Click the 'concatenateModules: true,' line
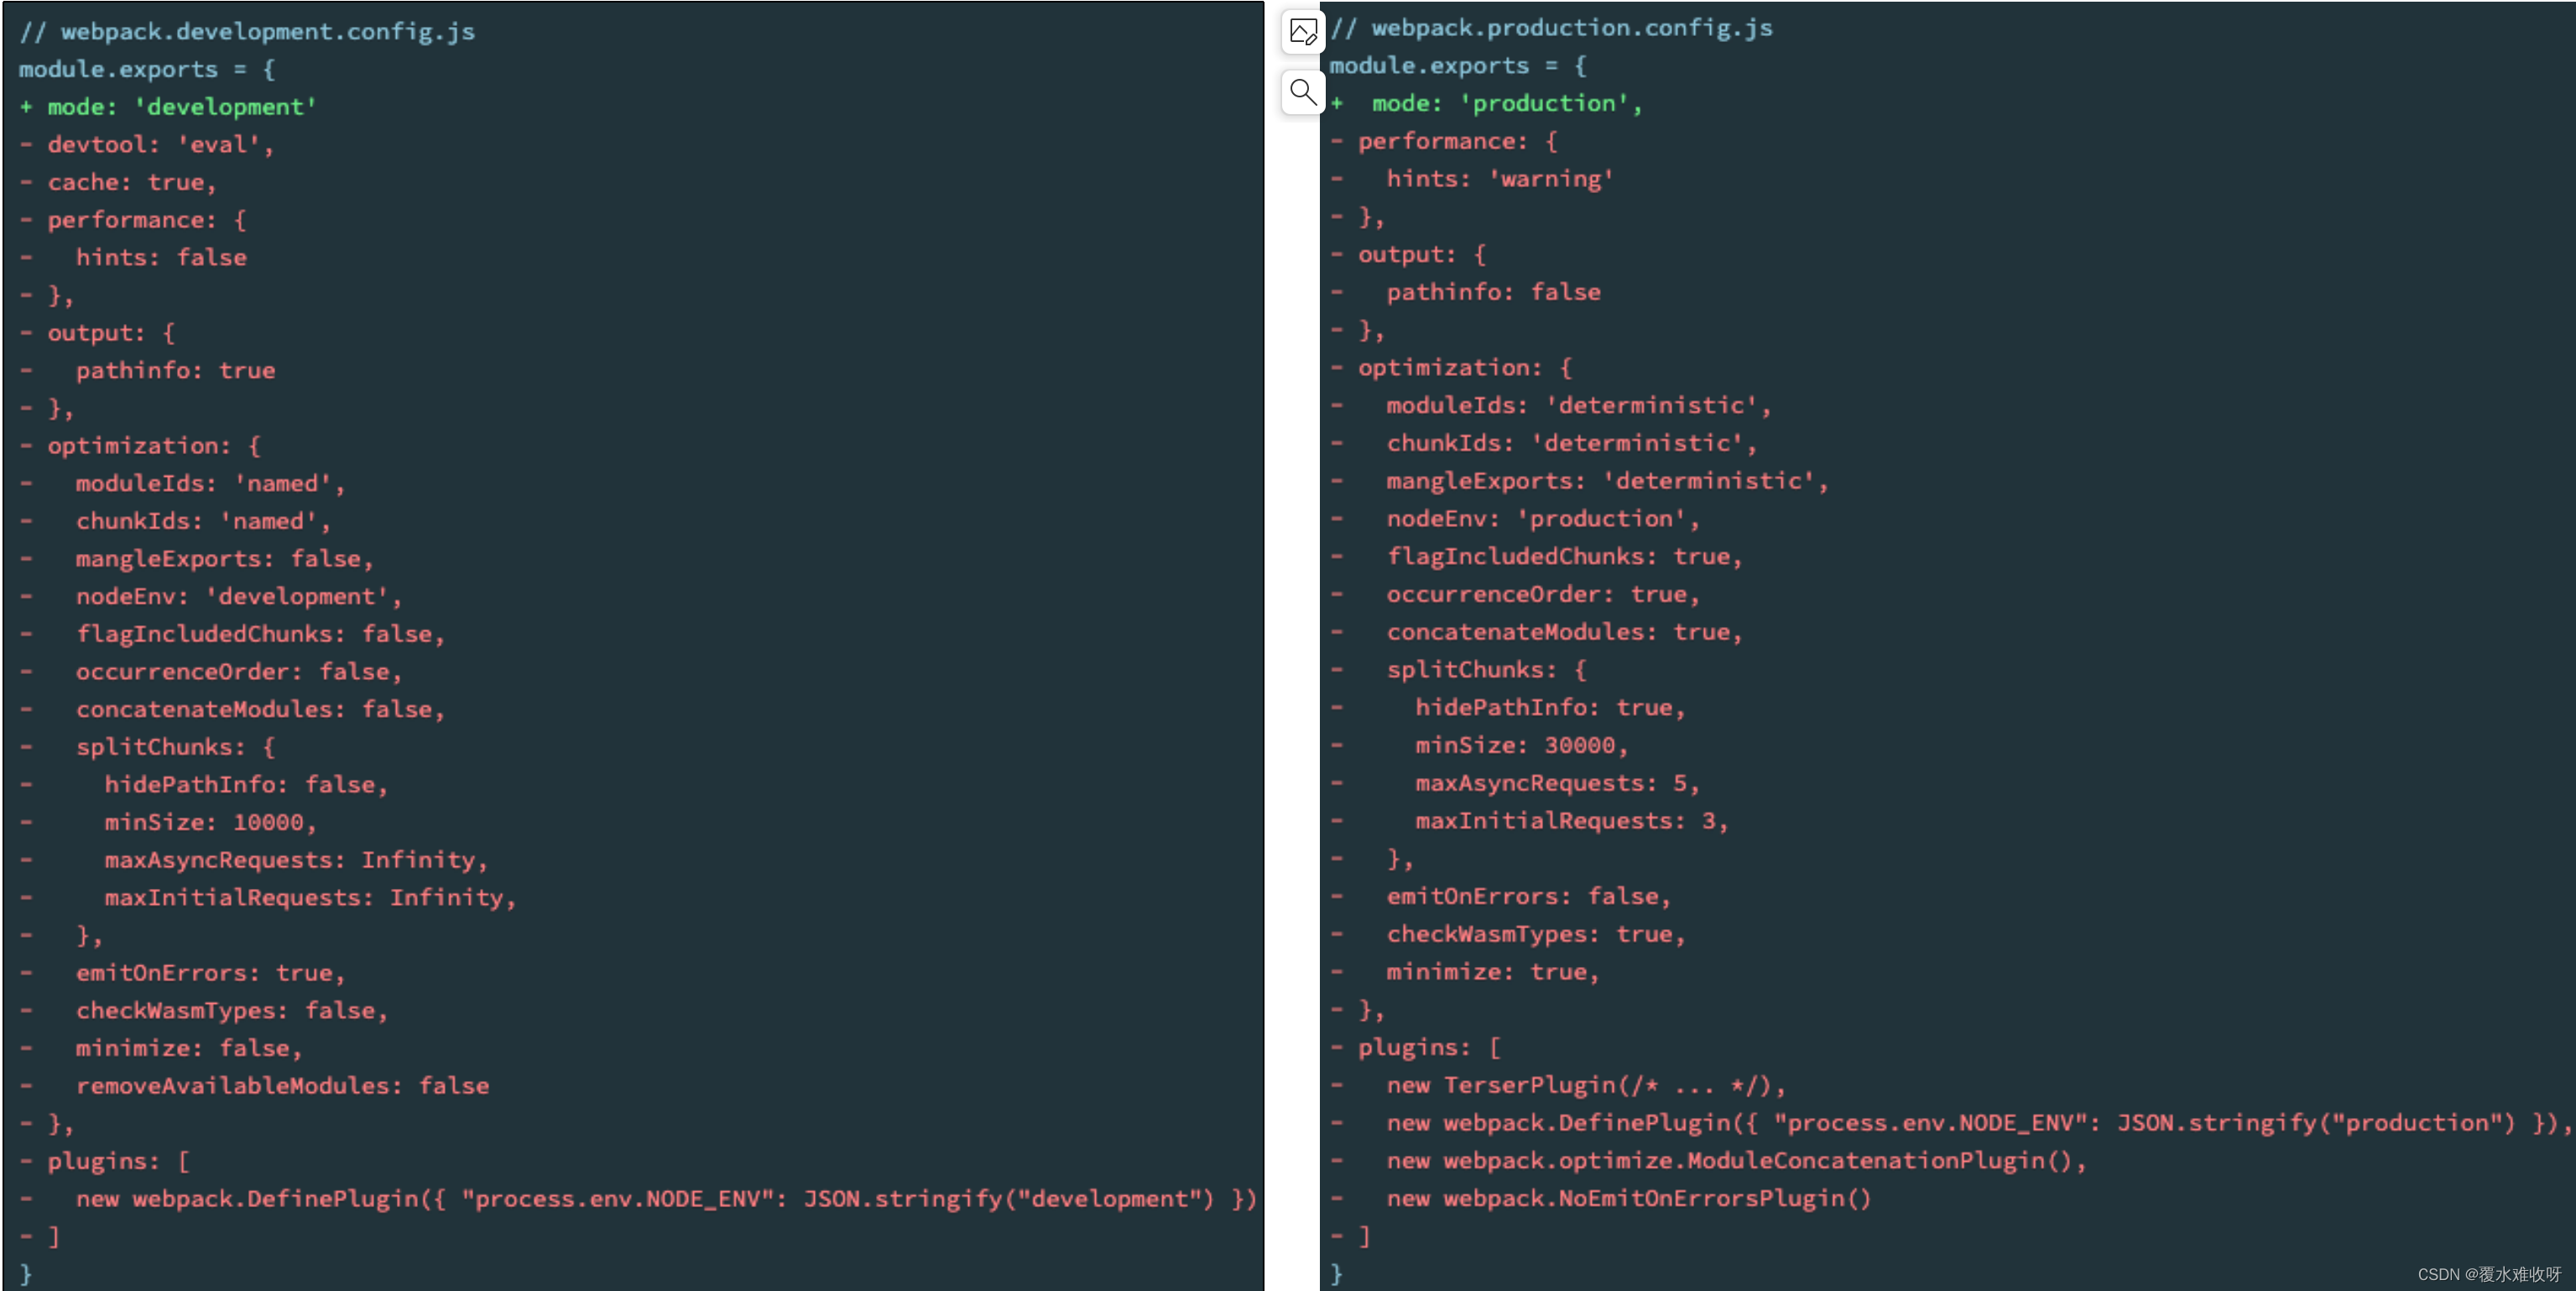This screenshot has height=1291, width=2576. coord(1564,632)
